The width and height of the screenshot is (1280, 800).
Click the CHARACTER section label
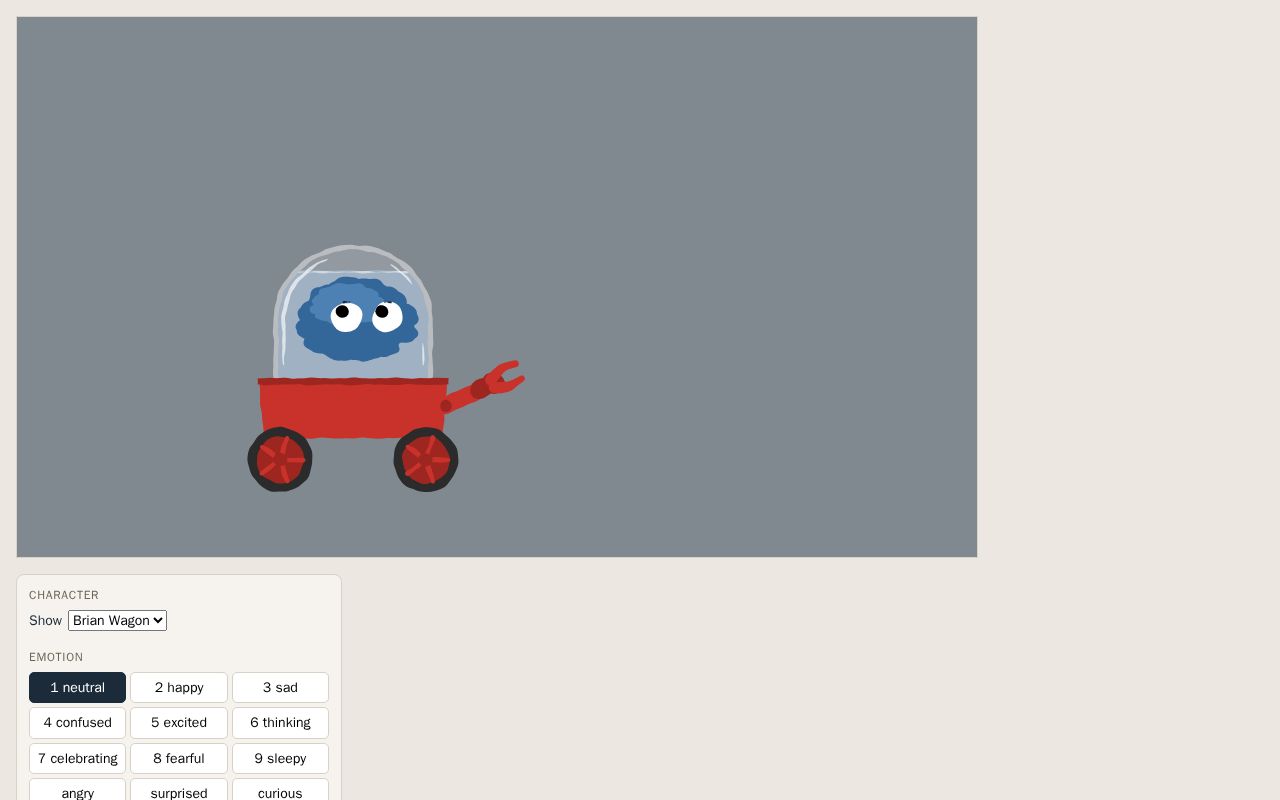(64, 595)
